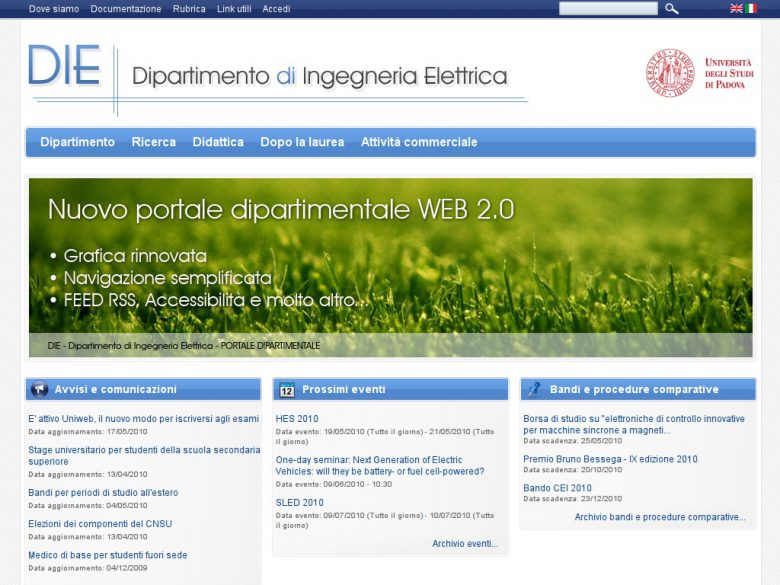This screenshot has height=585, width=780.
Task: Click Accedi to log in
Action: [276, 9]
